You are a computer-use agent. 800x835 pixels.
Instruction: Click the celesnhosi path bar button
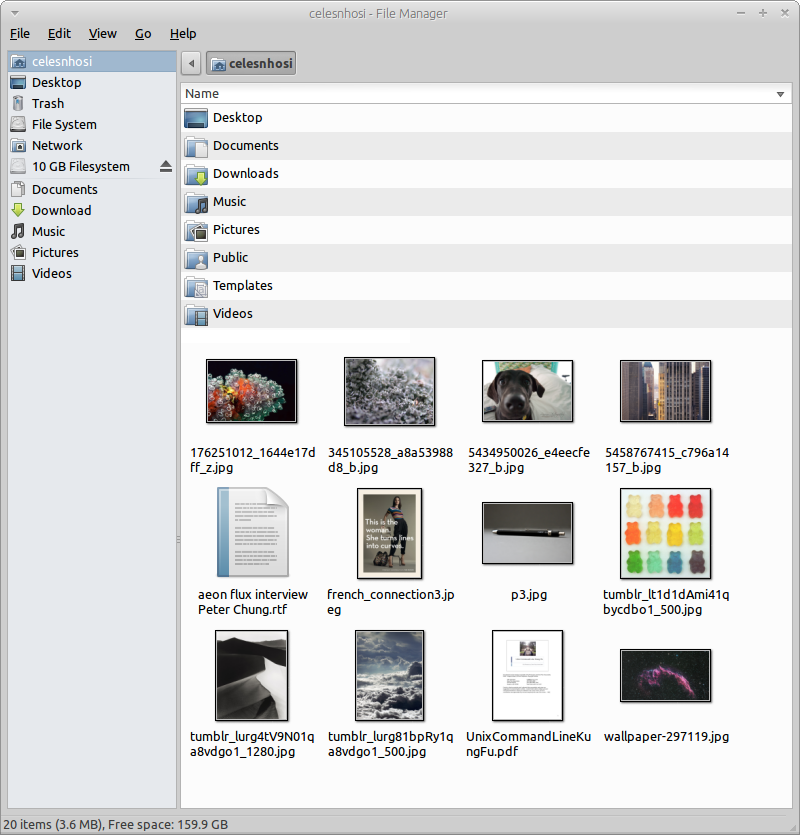(251, 63)
